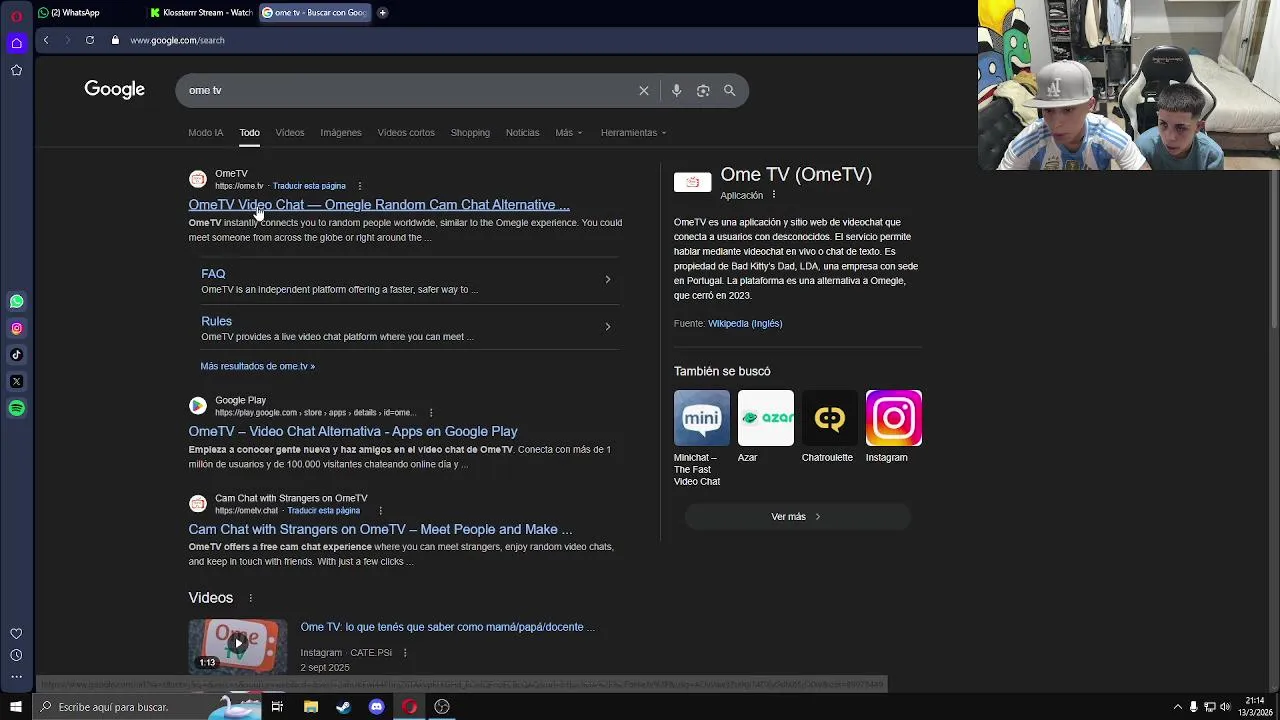Screen dimensions: 1280x720
Task: Open options for CATE.PSi Instagram video
Action: point(405,653)
